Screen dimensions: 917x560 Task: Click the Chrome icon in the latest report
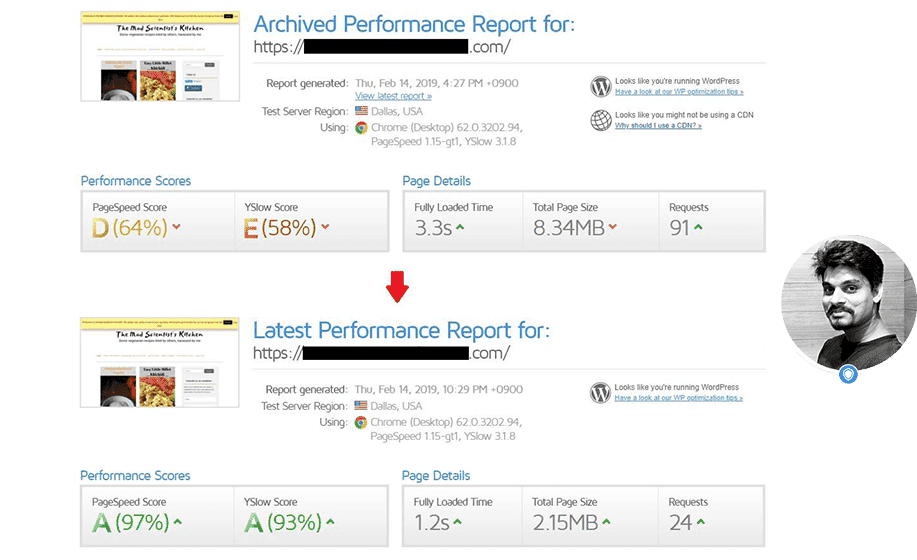point(361,423)
